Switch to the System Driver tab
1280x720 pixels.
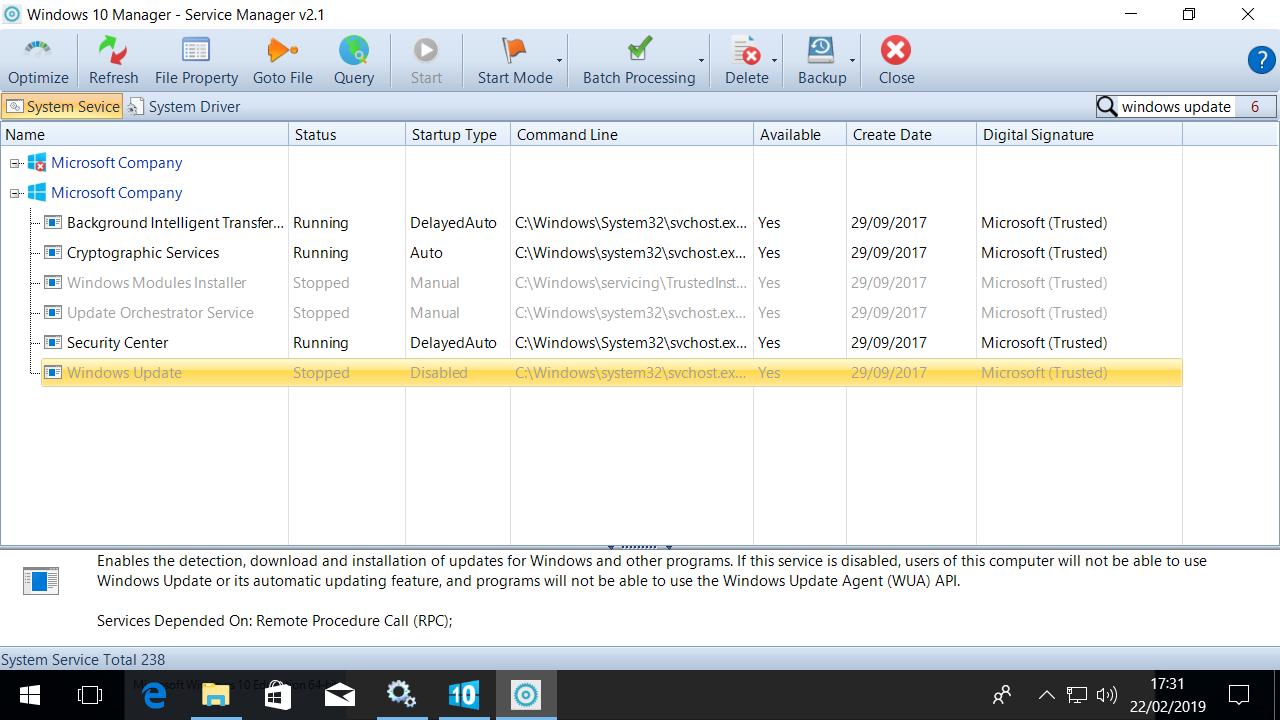[x=184, y=107]
